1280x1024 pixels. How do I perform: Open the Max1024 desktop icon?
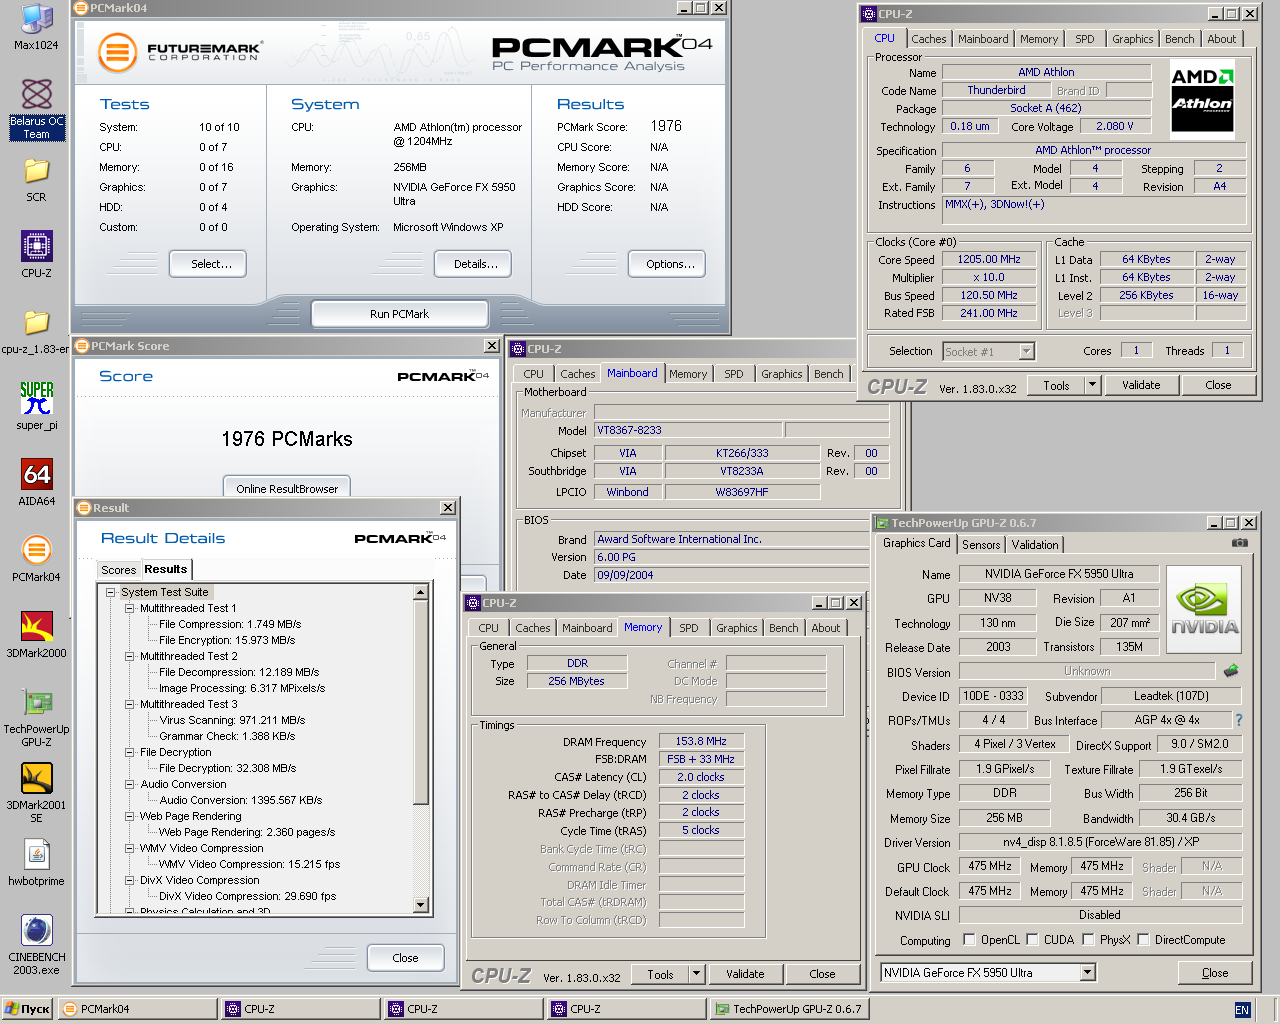[36, 27]
